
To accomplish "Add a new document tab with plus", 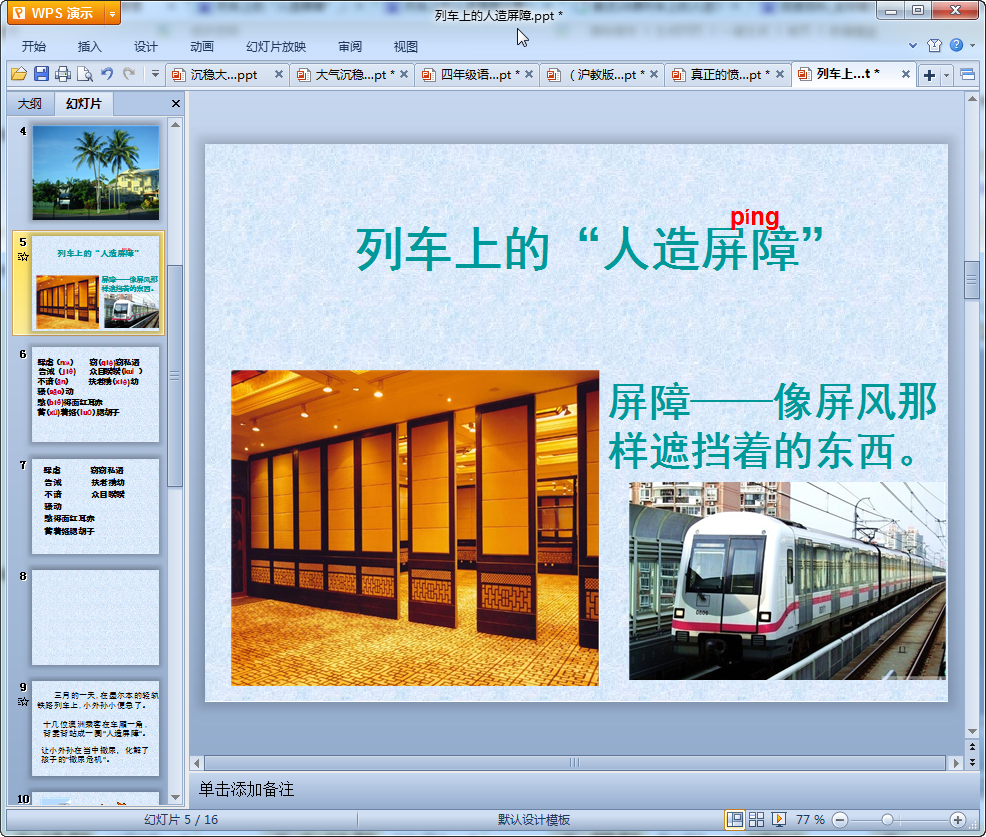I will (929, 76).
